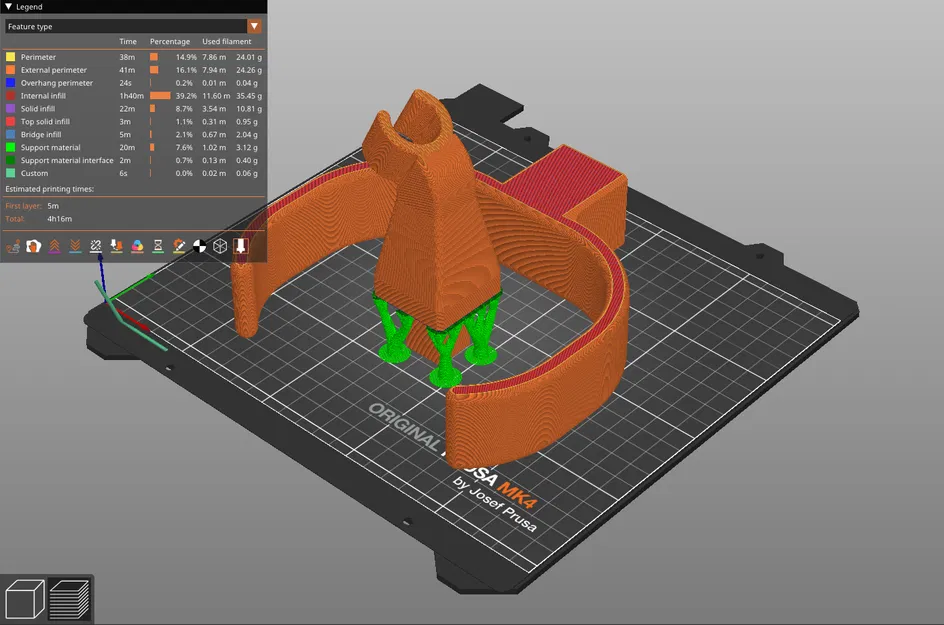Toggle tool changes icon in legend
Screen dimensions: 944x625
pyautogui.click(x=117, y=246)
